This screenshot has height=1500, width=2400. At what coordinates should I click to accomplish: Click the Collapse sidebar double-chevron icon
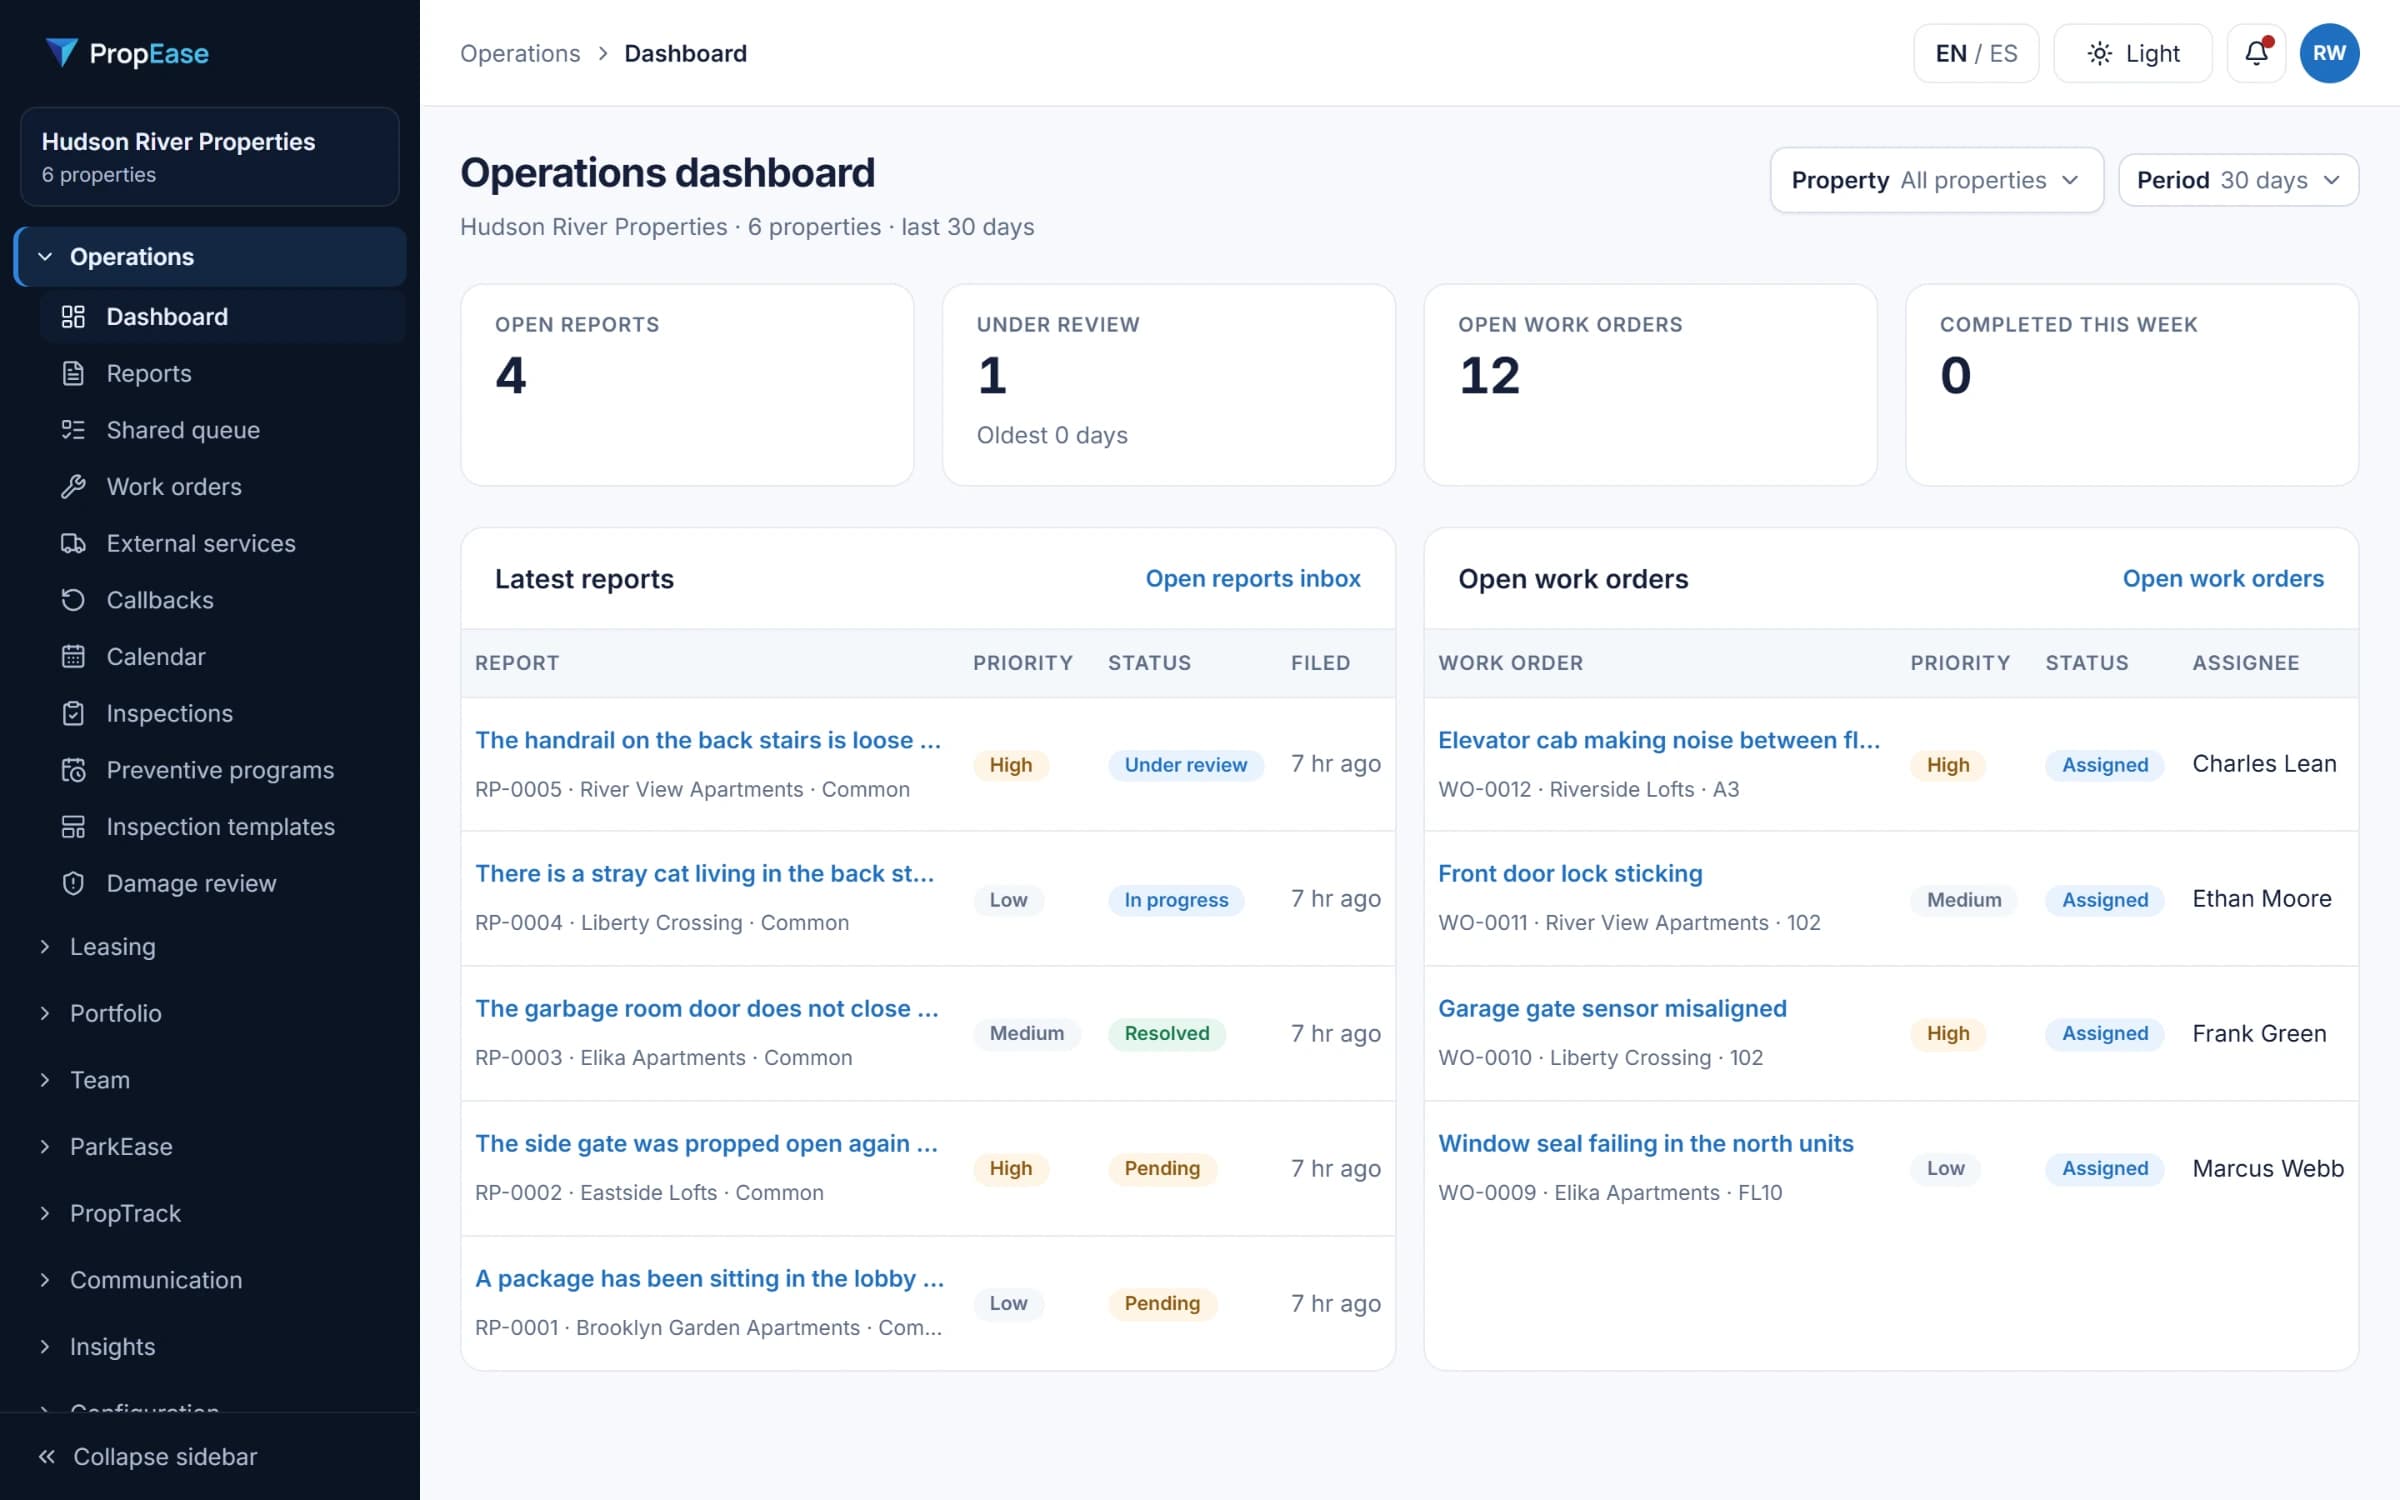46,1457
